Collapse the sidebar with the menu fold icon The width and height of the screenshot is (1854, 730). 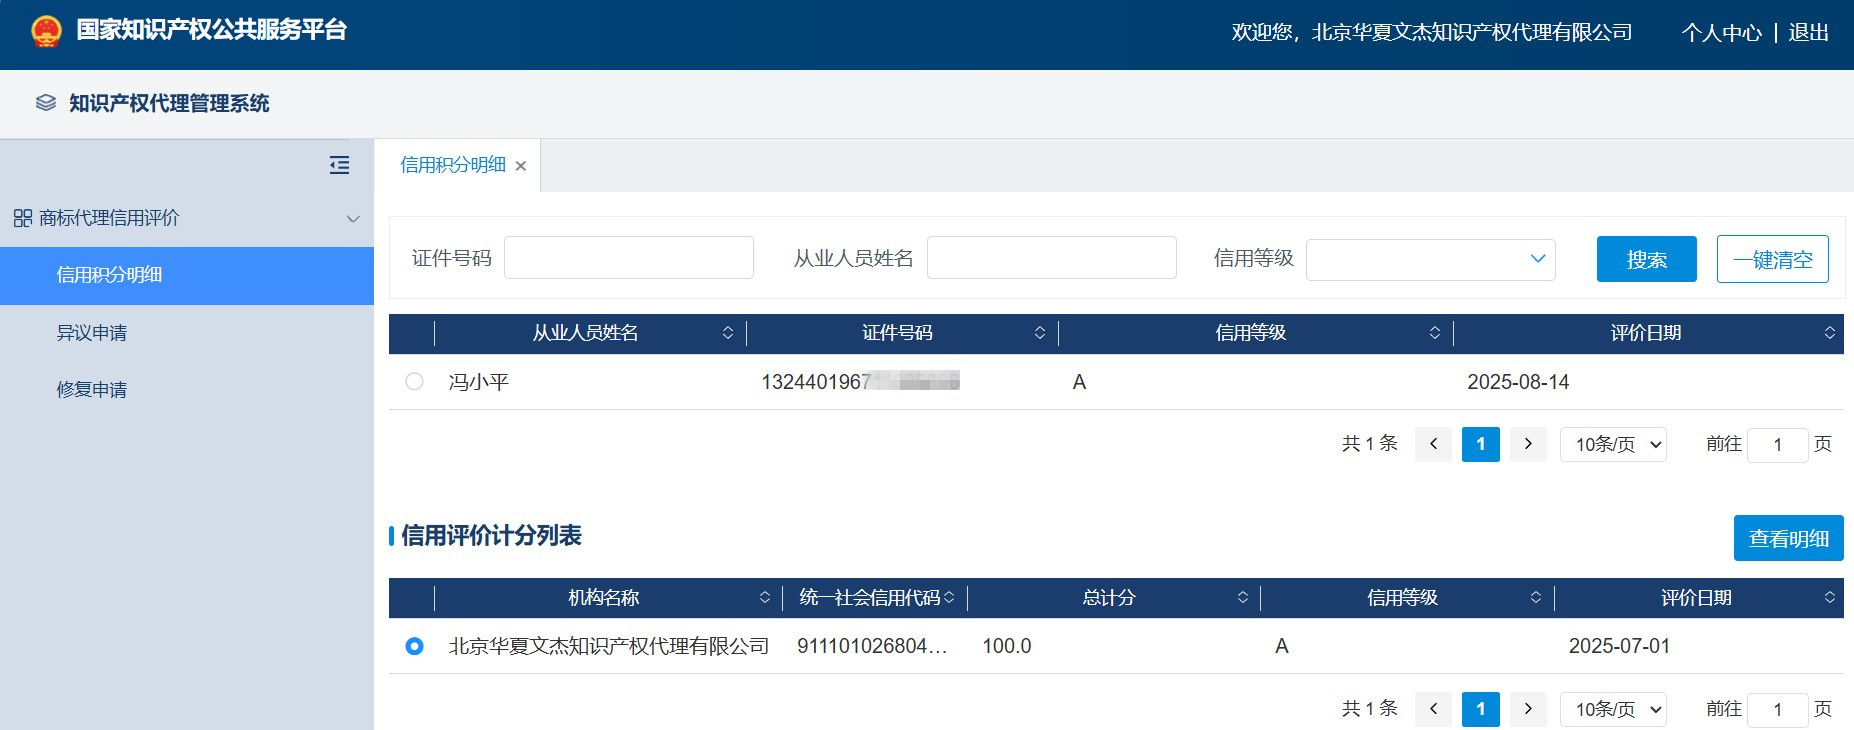[340, 165]
